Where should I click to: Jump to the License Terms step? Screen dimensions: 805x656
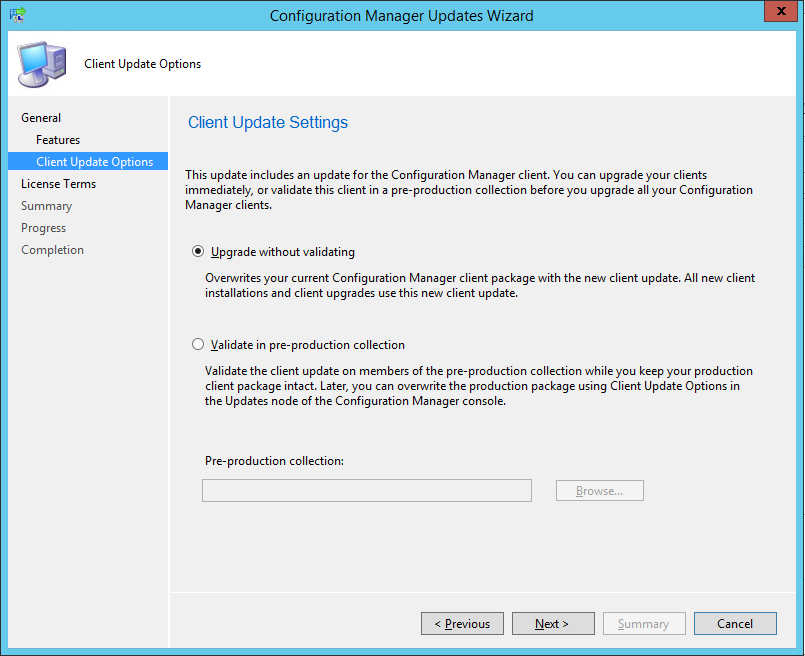(59, 184)
